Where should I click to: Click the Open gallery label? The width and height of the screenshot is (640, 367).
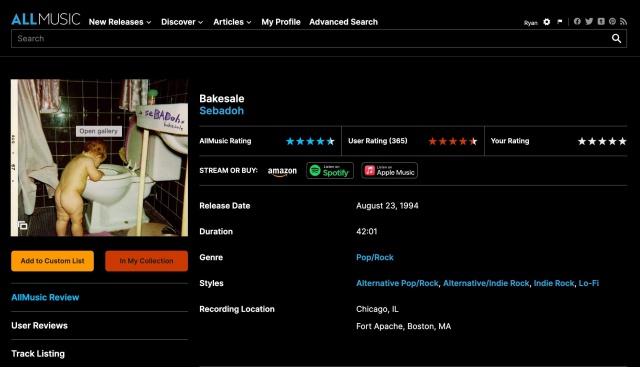tap(98, 131)
